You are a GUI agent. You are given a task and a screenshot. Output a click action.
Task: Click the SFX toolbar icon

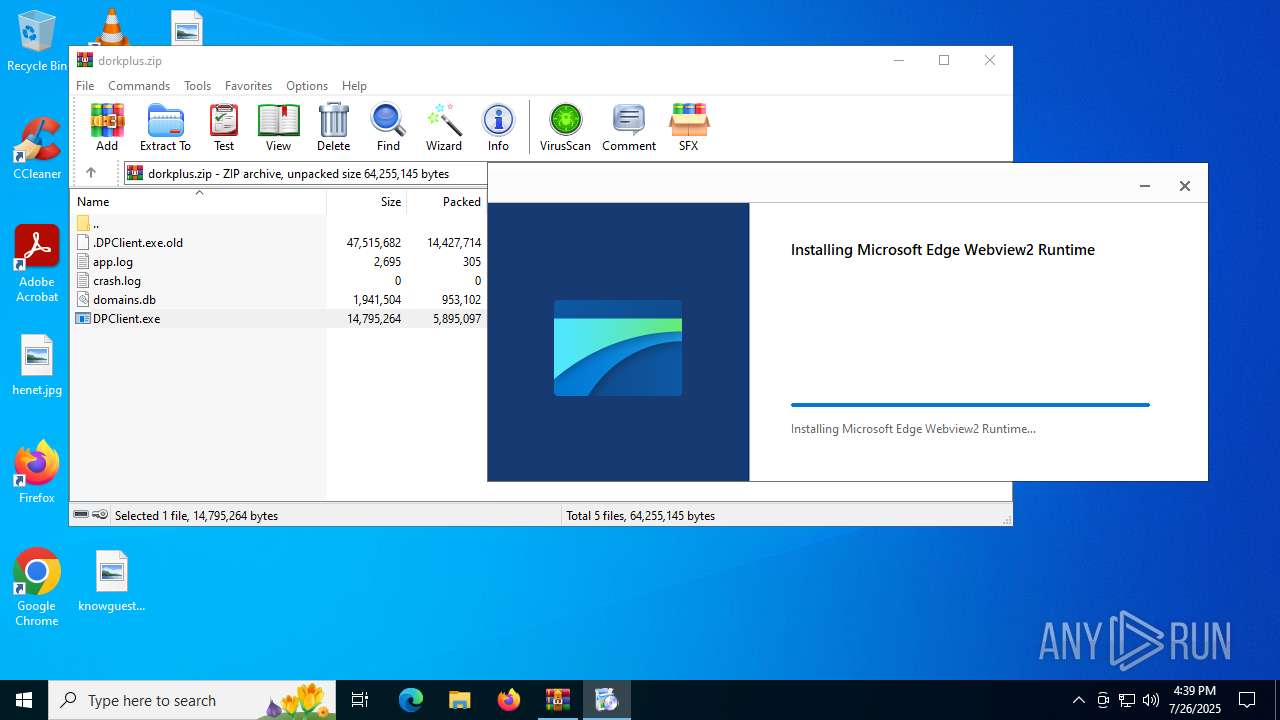689,127
